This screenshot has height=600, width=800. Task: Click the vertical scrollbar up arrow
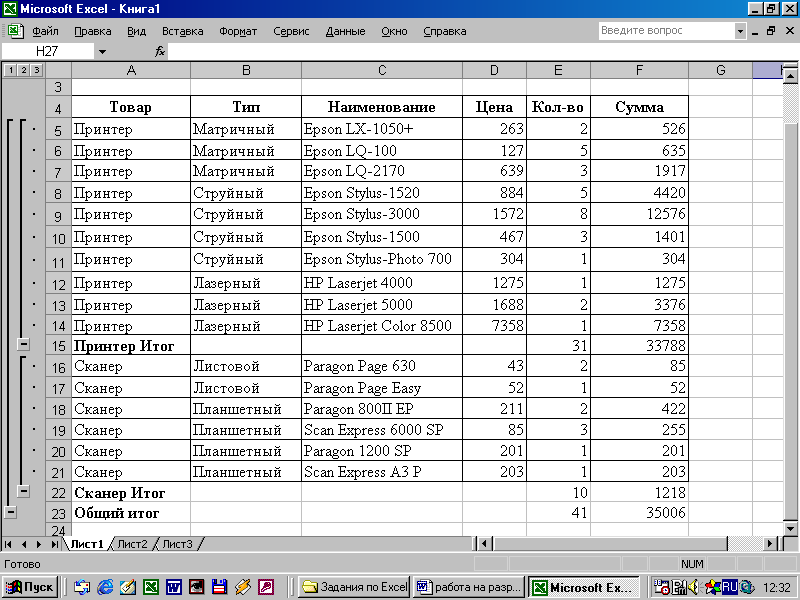click(x=790, y=77)
